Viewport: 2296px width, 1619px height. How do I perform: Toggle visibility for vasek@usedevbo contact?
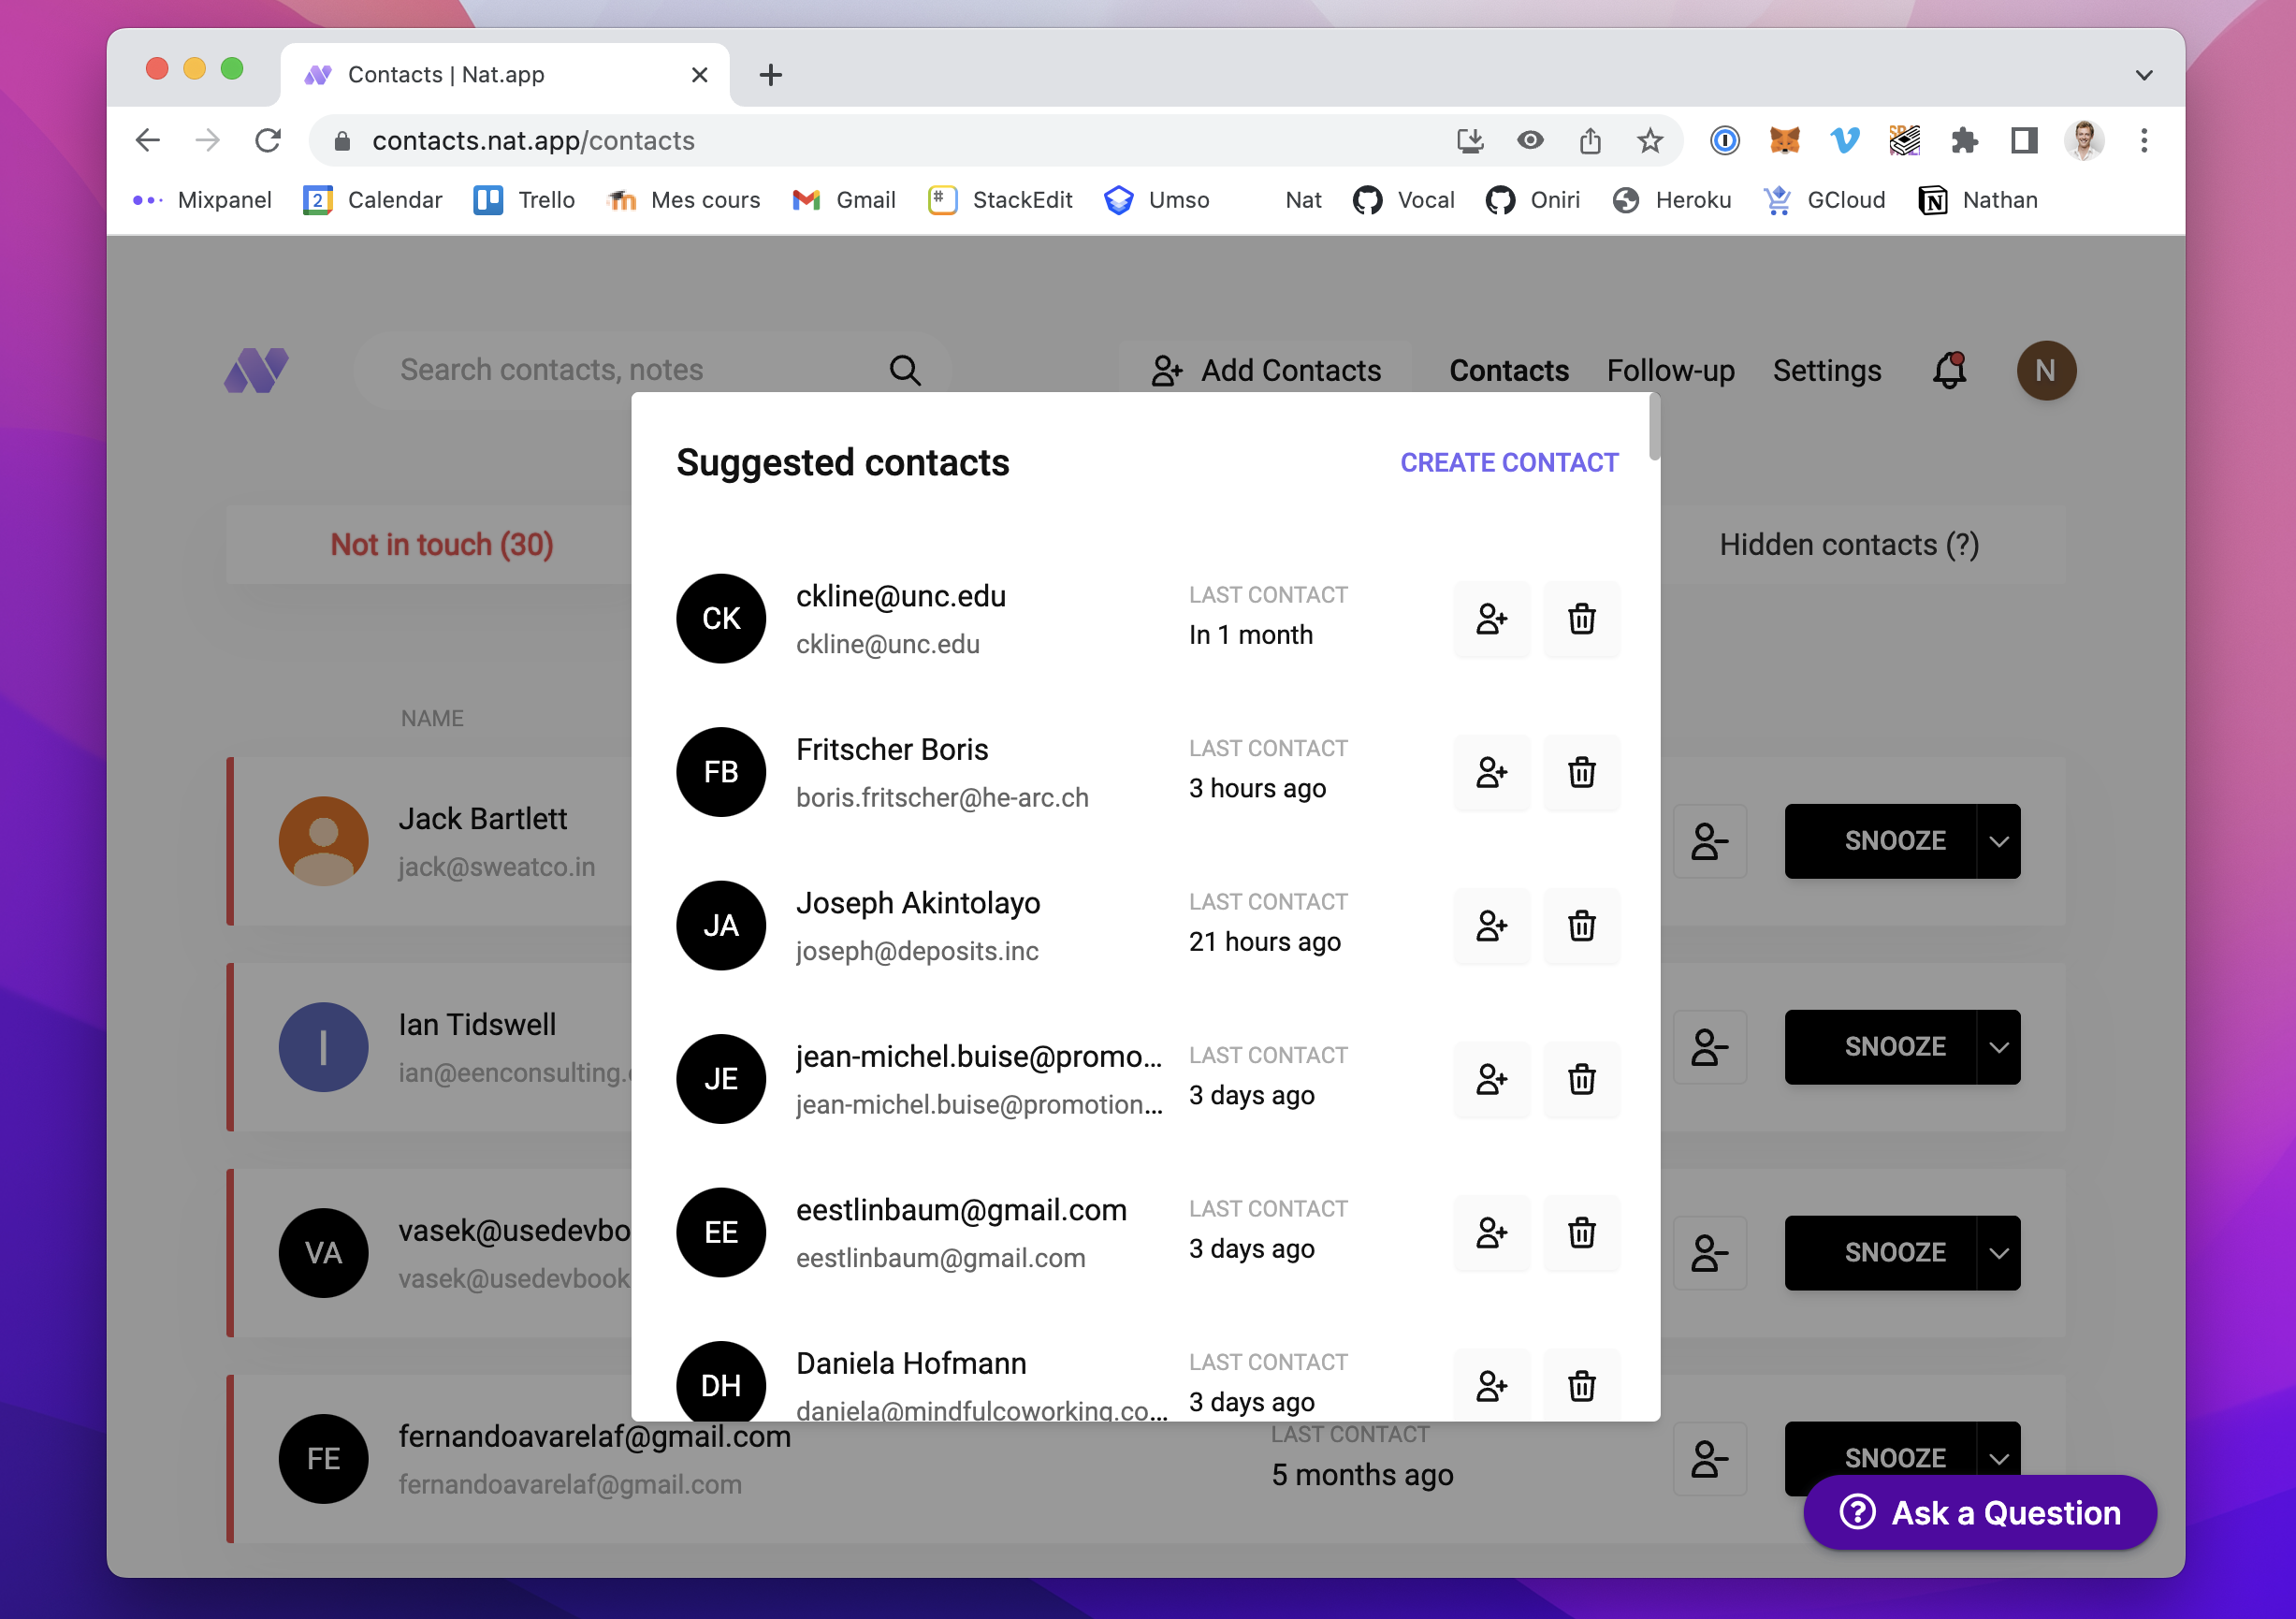click(1707, 1249)
